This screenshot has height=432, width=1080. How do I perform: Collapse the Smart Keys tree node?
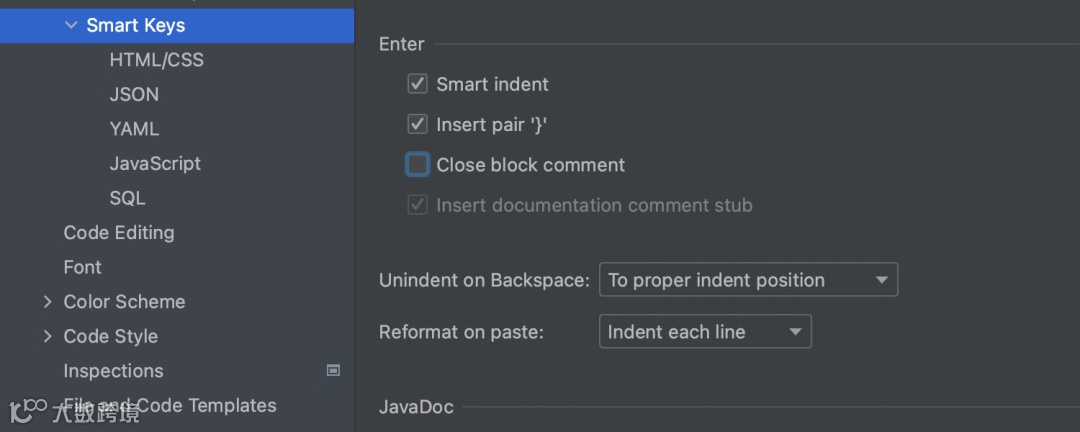71,26
